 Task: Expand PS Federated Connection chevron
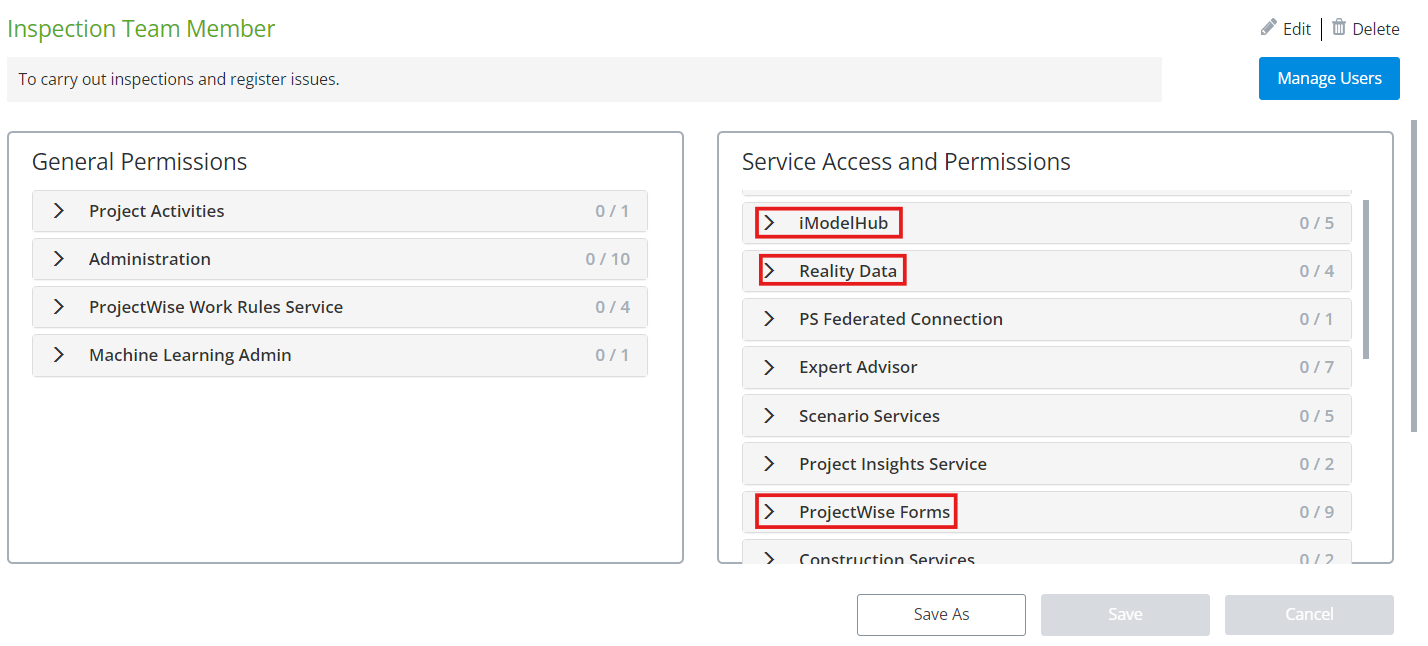769,319
